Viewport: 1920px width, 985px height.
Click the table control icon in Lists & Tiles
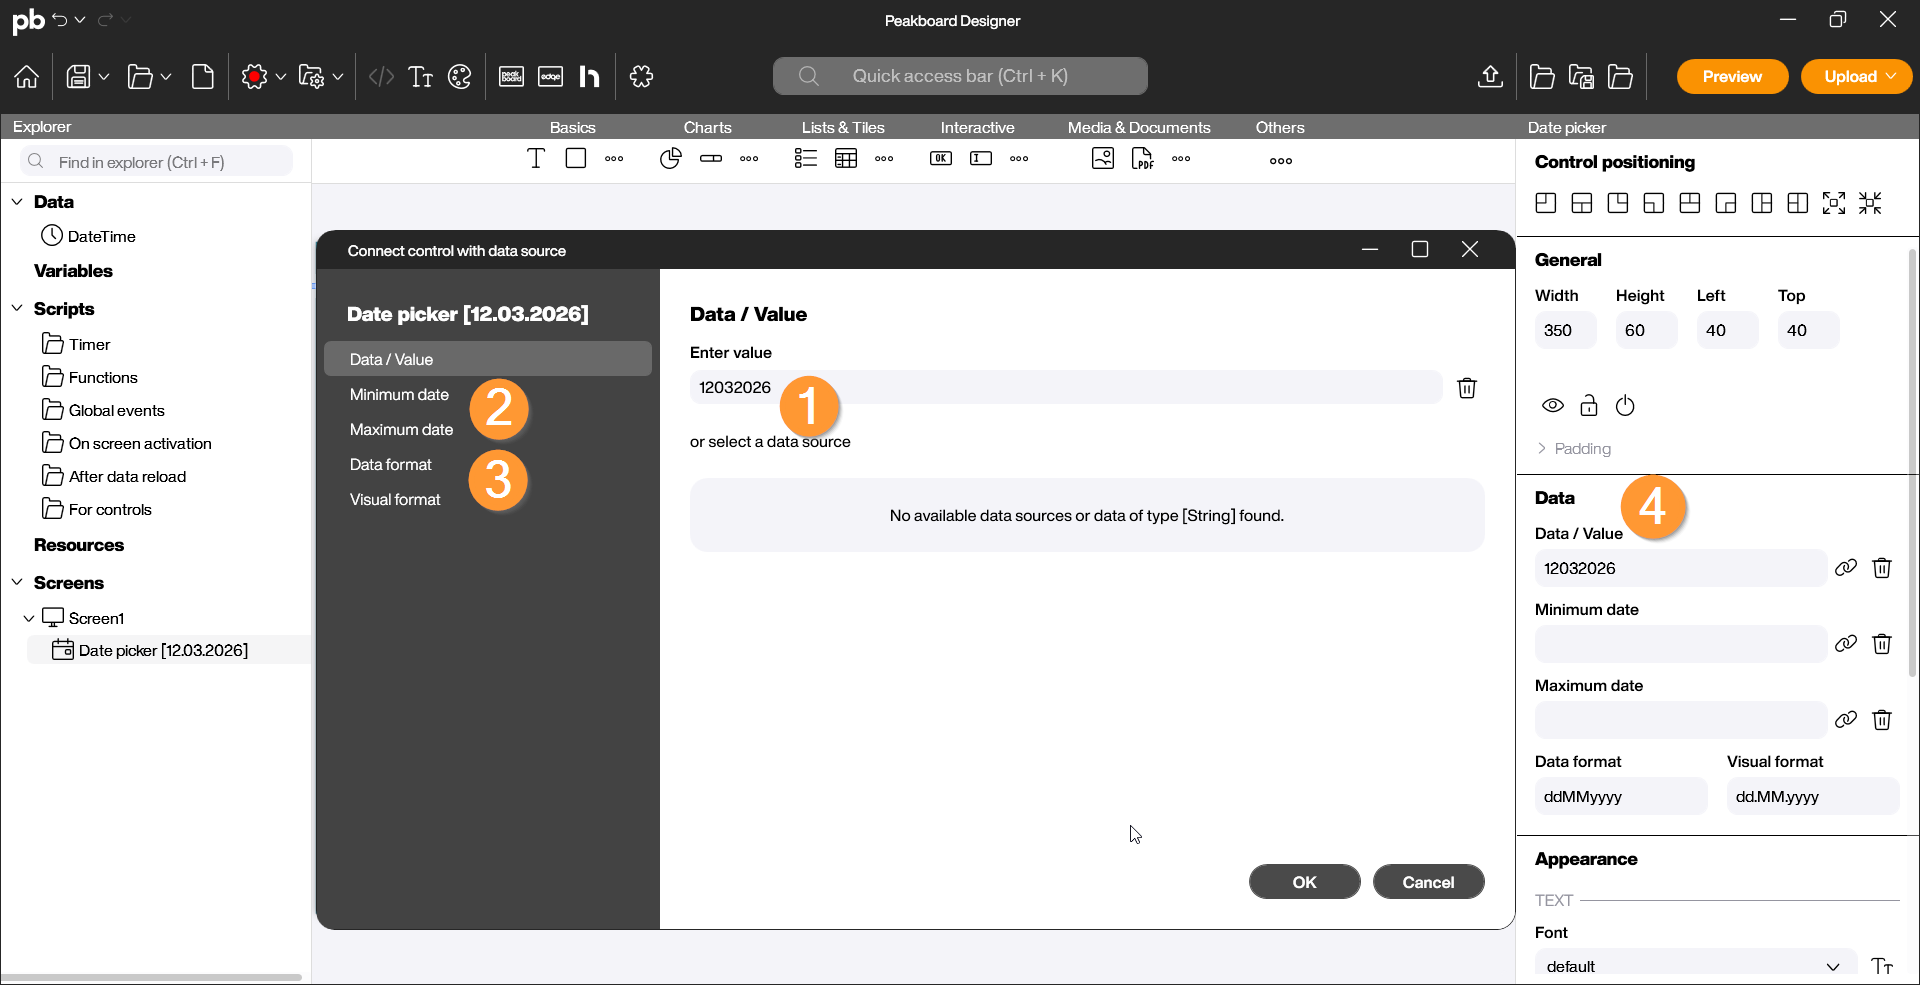tap(846, 159)
